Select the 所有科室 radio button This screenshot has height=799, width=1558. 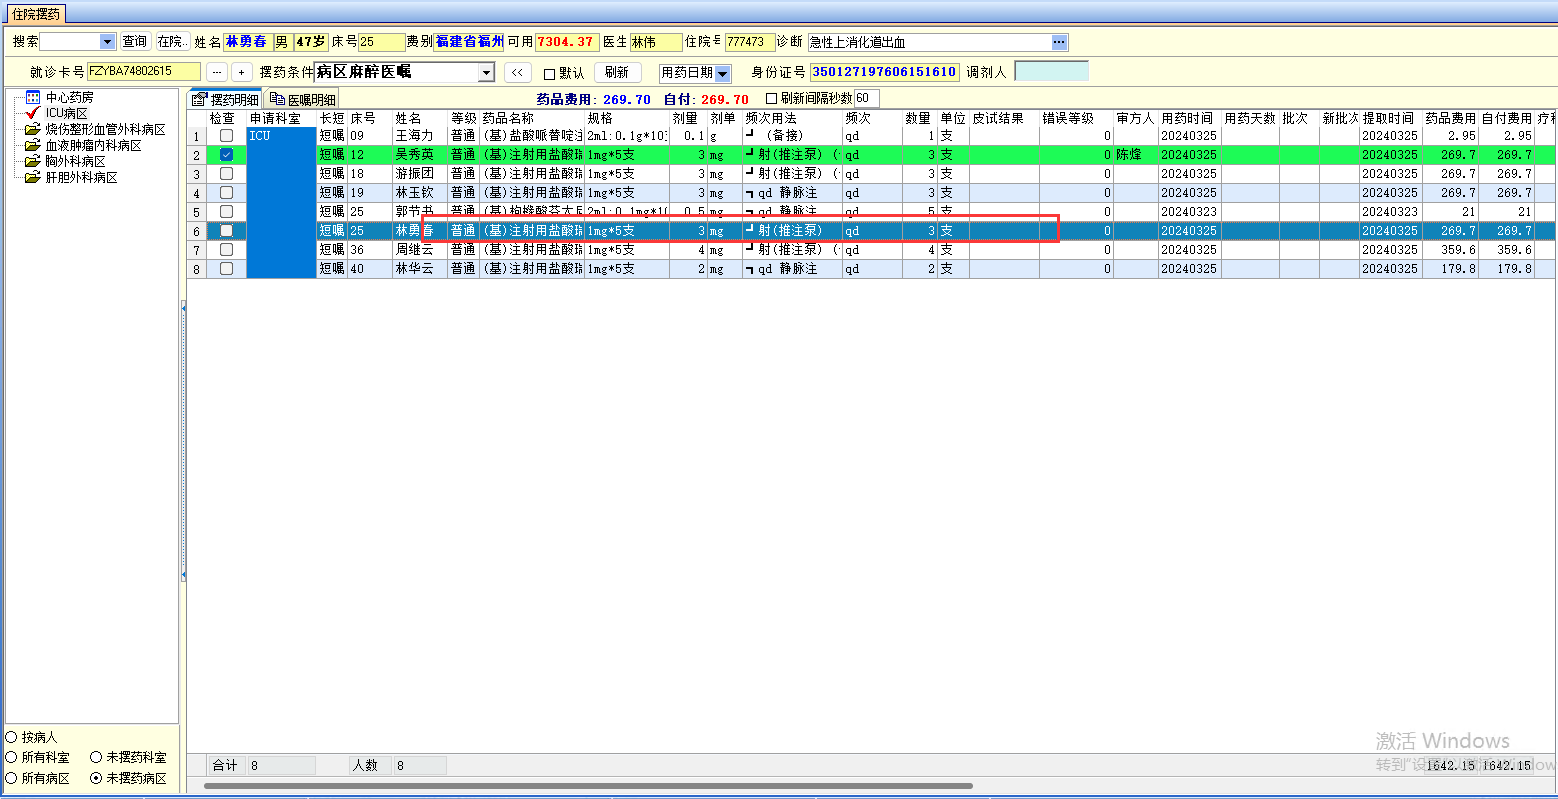pos(11,757)
